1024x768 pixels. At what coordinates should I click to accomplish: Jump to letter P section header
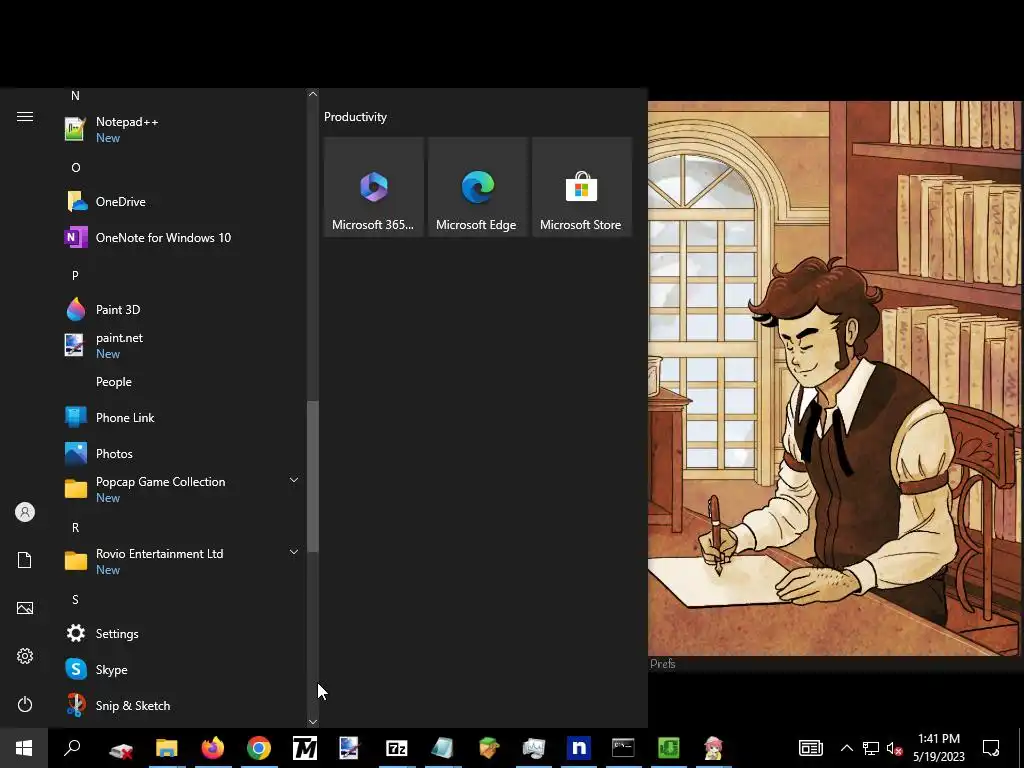pyautogui.click(x=75, y=276)
